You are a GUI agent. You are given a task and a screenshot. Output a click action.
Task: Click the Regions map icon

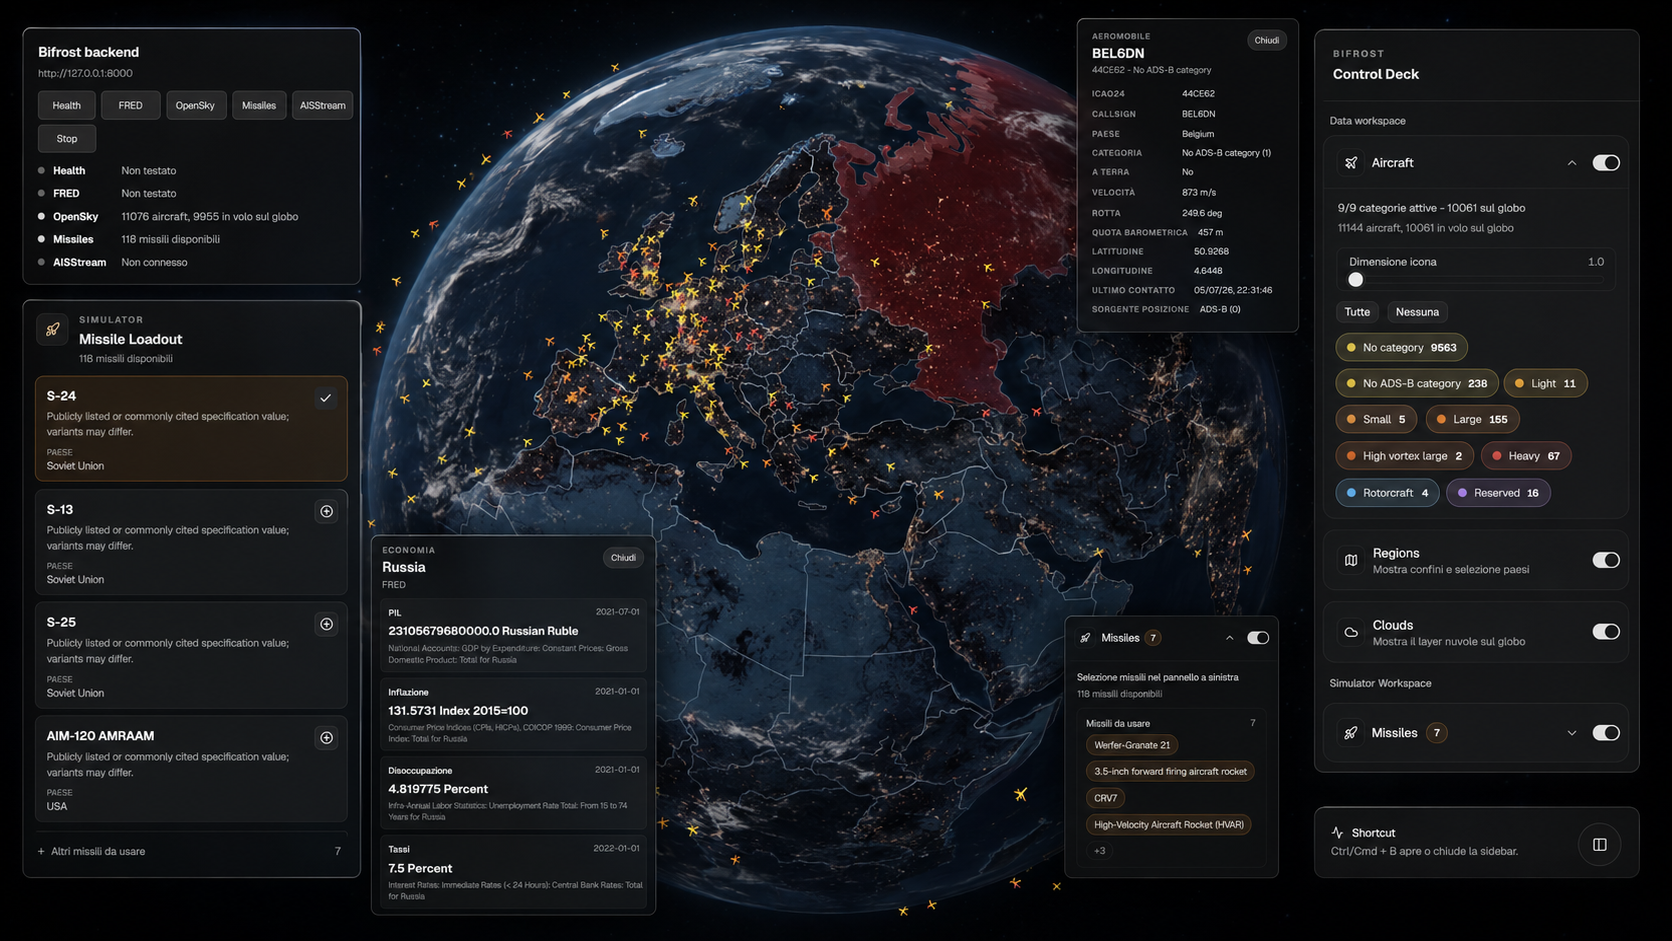click(1351, 560)
